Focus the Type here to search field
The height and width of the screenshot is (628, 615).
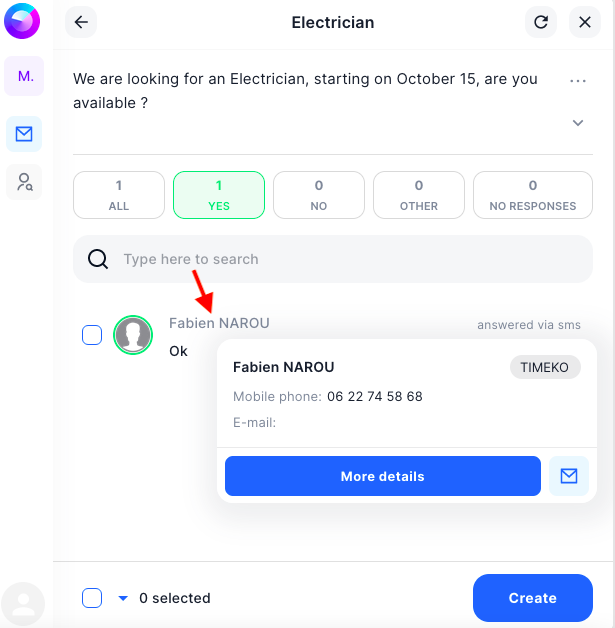tap(333, 259)
